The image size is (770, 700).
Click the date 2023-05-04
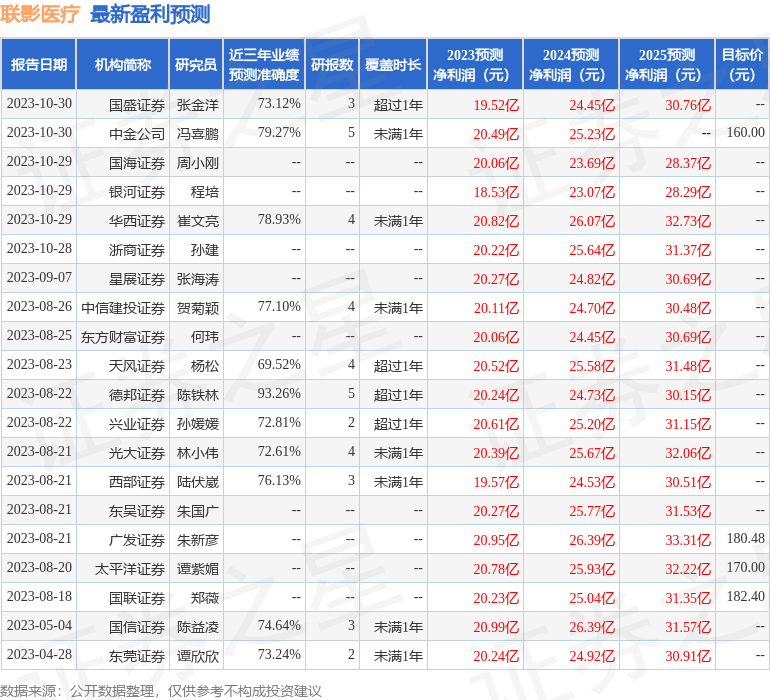click(x=39, y=626)
